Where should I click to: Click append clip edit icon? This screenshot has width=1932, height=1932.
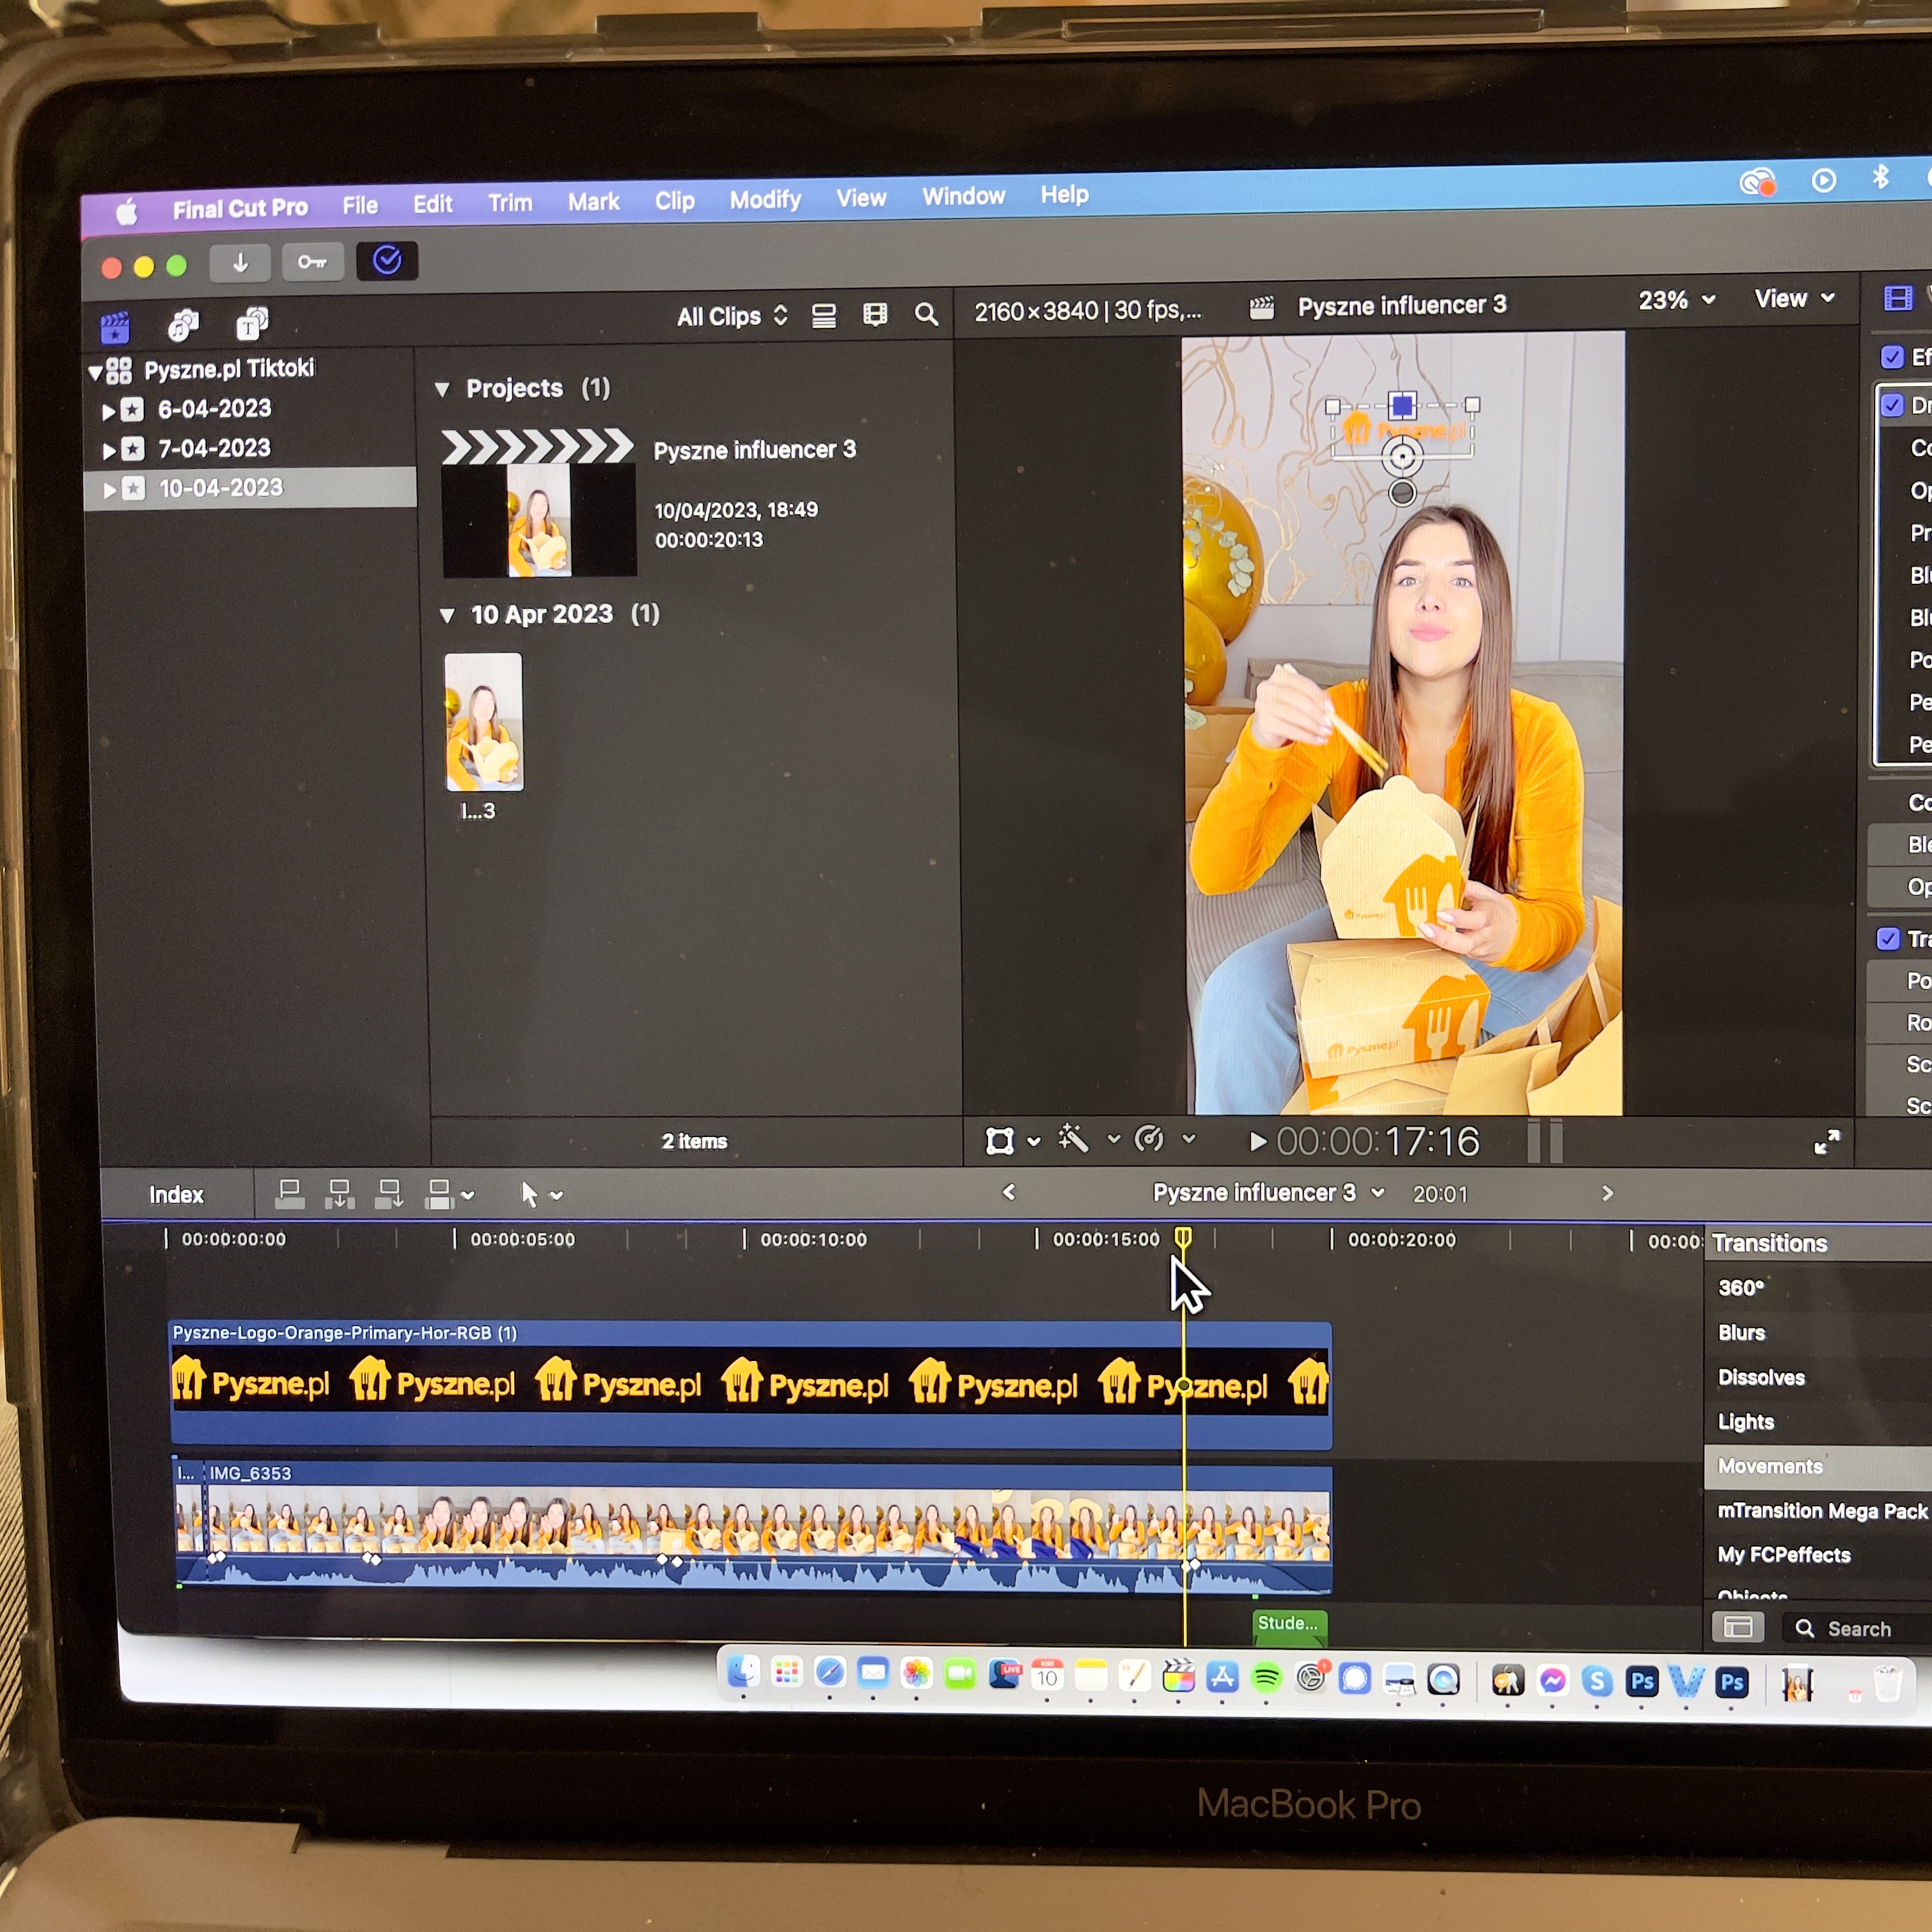[x=389, y=1194]
